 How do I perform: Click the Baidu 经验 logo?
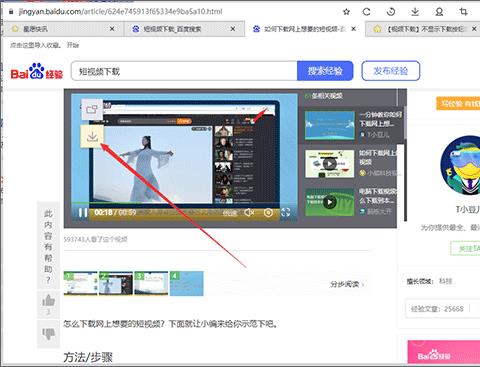(x=36, y=71)
